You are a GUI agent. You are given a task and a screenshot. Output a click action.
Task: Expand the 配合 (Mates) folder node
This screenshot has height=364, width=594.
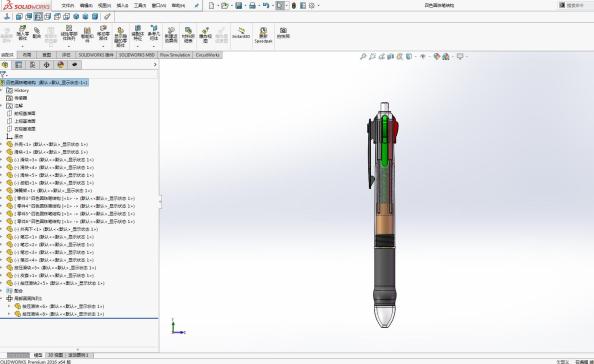pyautogui.click(x=2, y=291)
